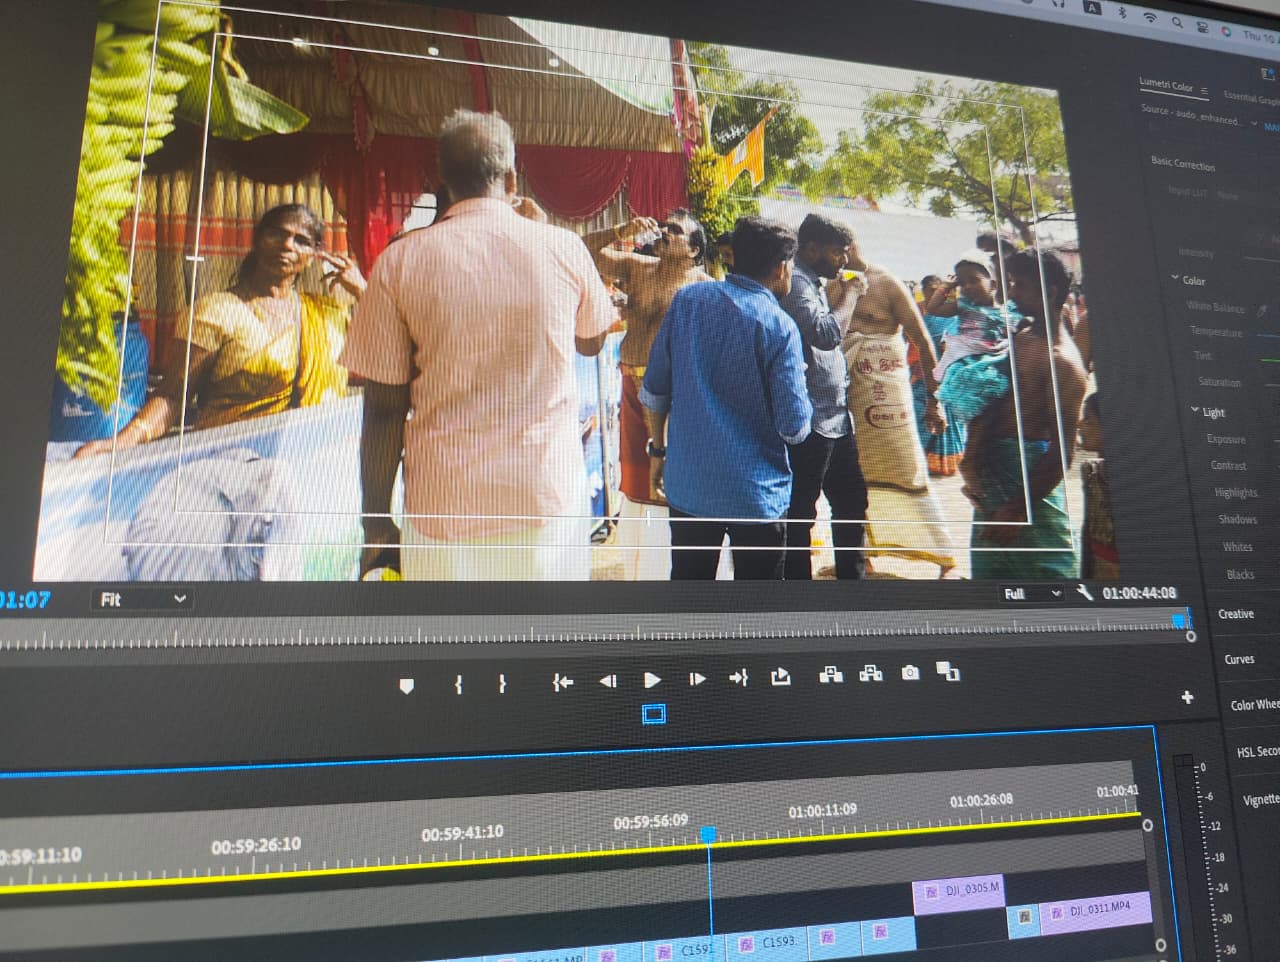The width and height of the screenshot is (1280, 962).
Task: Open the Lumetri Color panel menu icon
Action: pos(1204,92)
